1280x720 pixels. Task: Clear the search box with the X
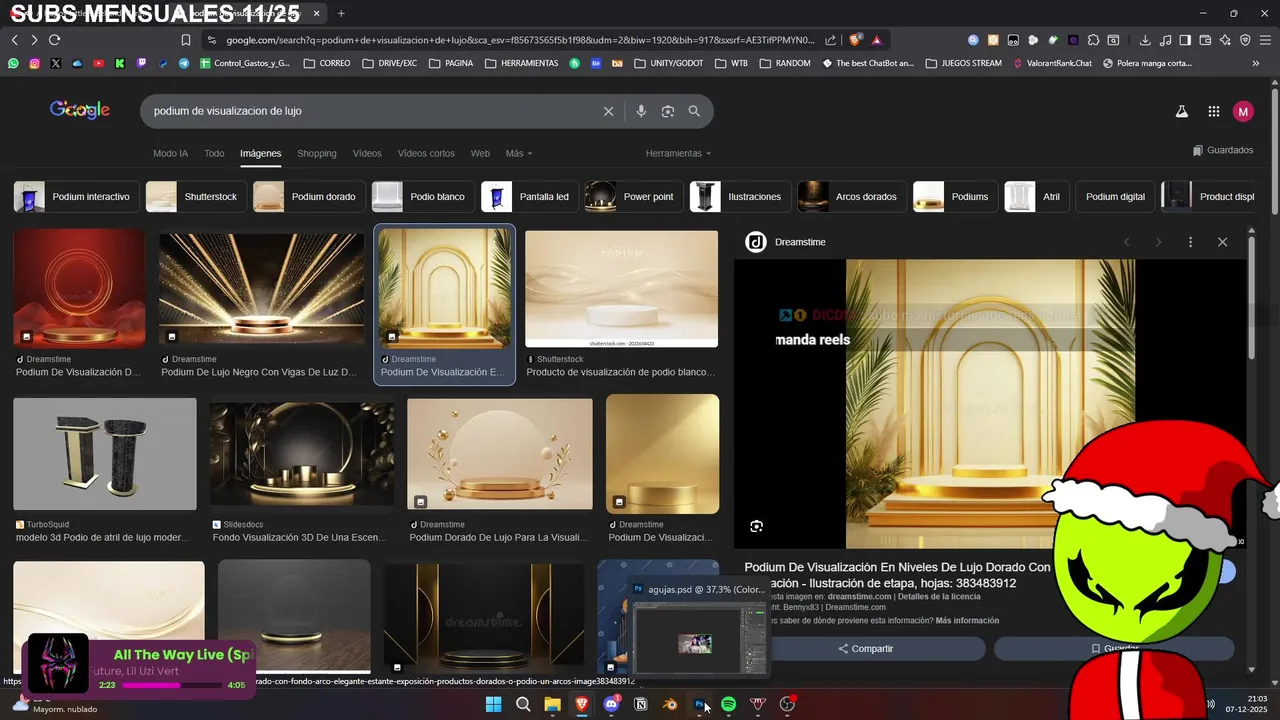point(608,111)
